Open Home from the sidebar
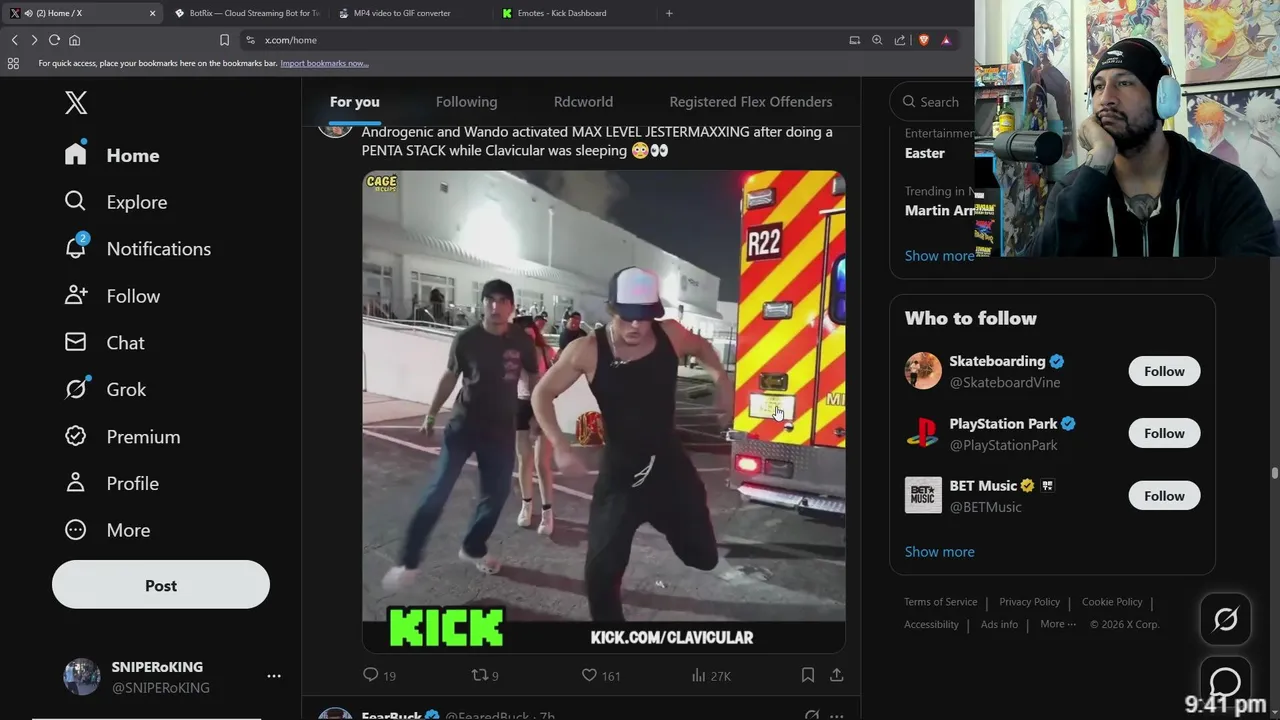 112,155
